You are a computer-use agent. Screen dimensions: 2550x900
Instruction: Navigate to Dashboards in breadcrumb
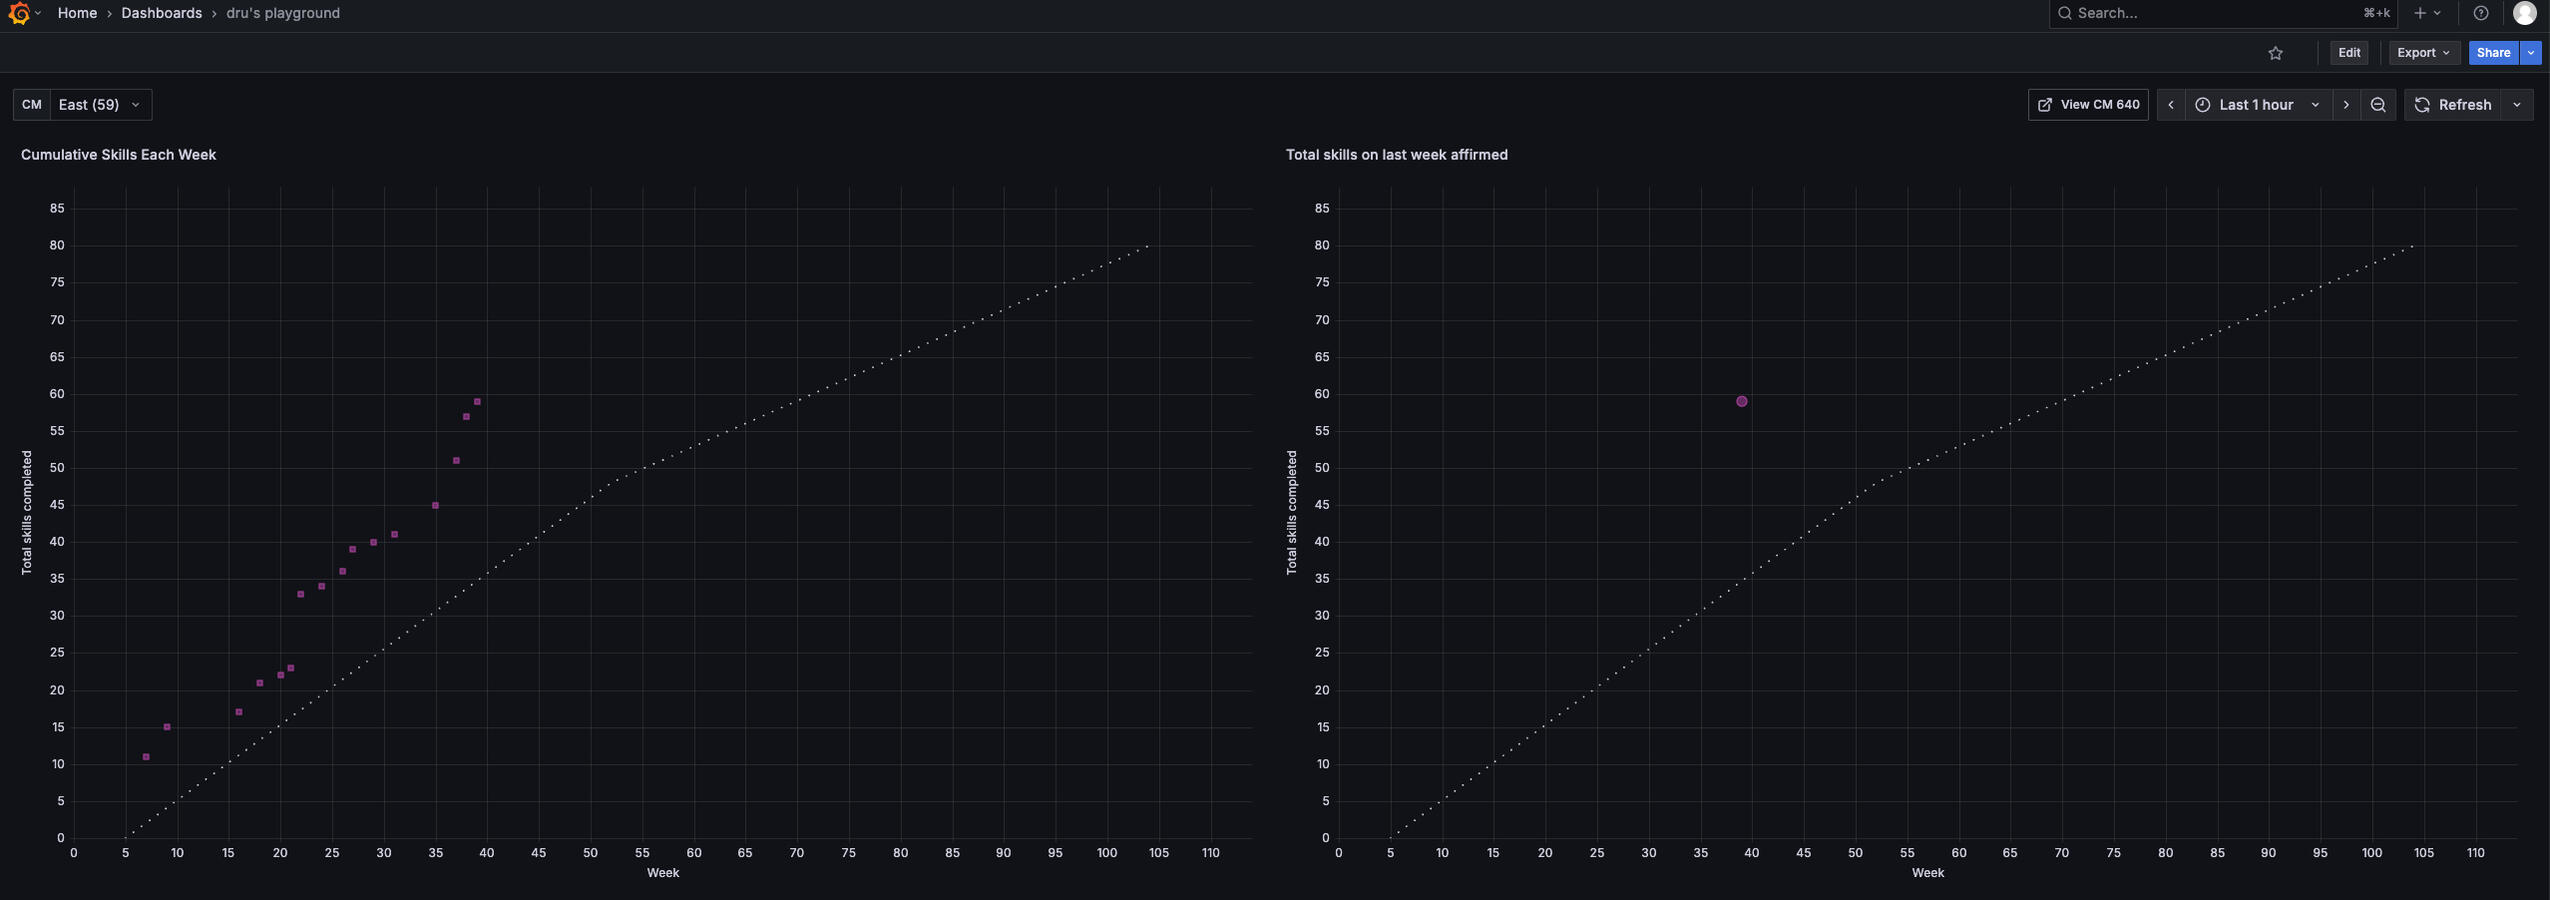161,13
